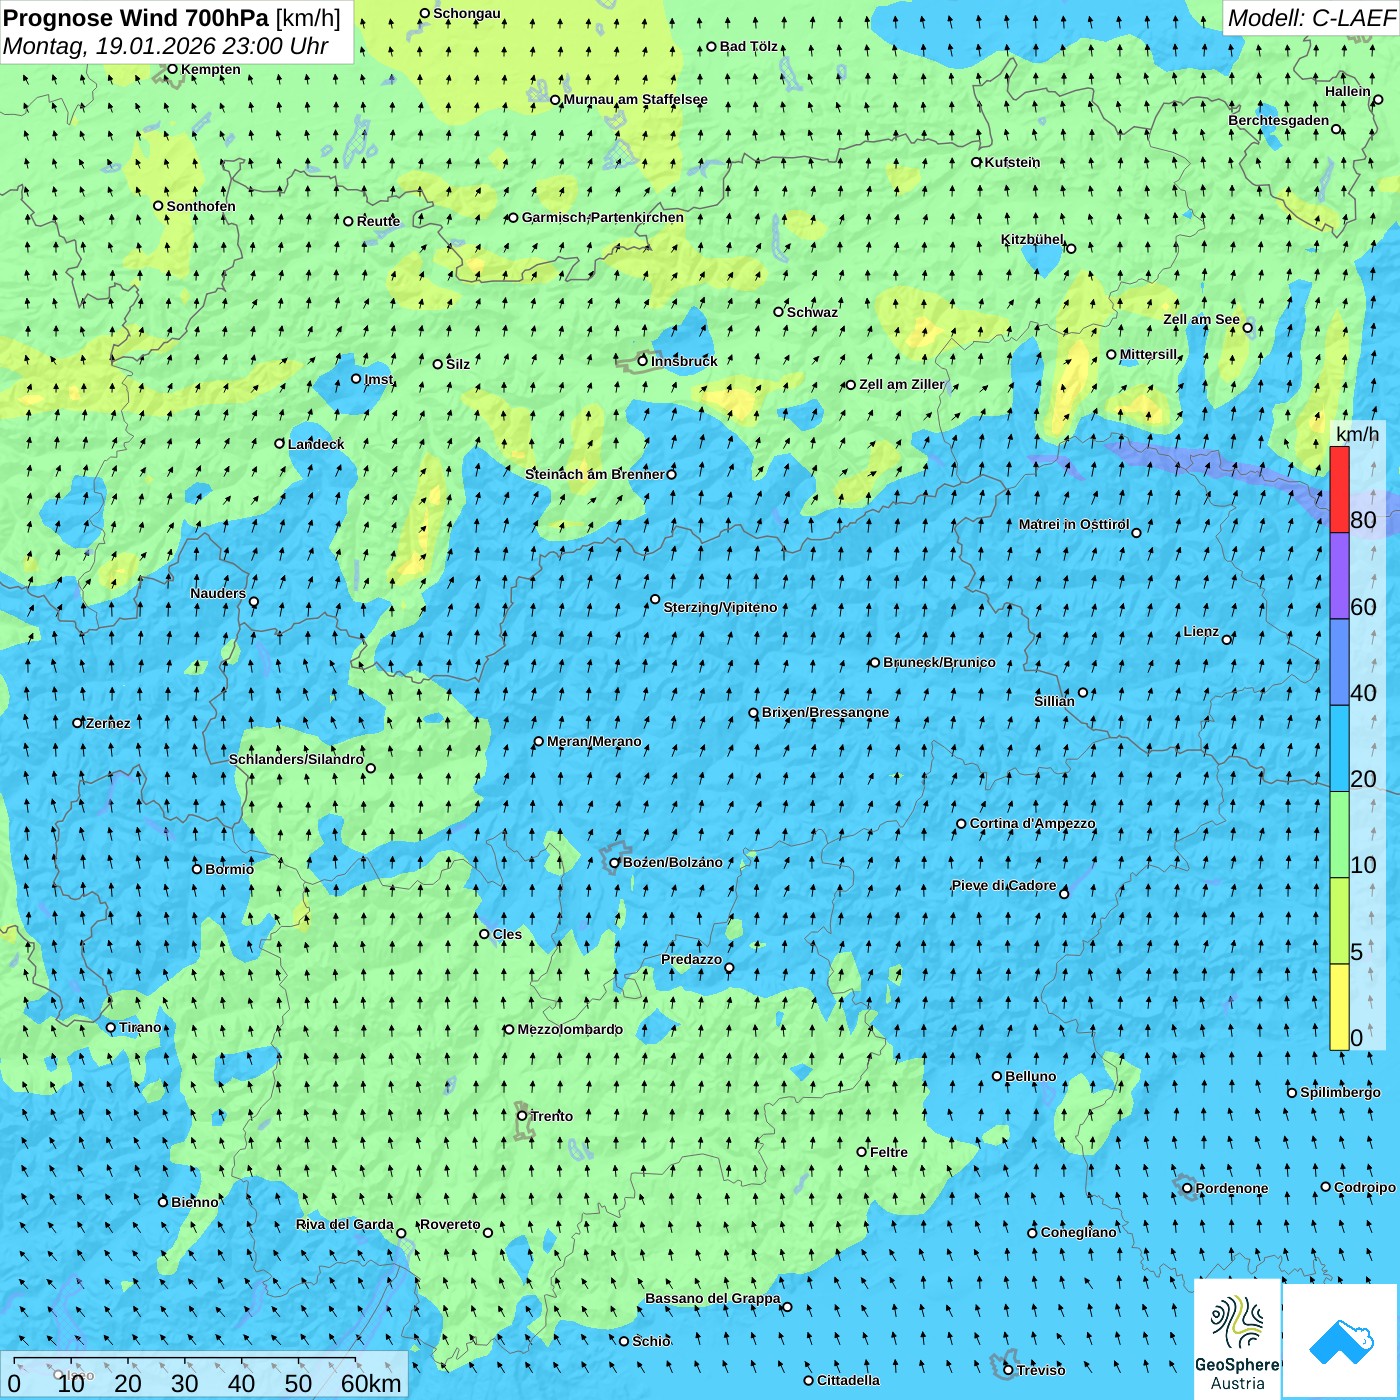Click the Kempten city marker
This screenshot has height=1400, width=1400.
tap(172, 69)
